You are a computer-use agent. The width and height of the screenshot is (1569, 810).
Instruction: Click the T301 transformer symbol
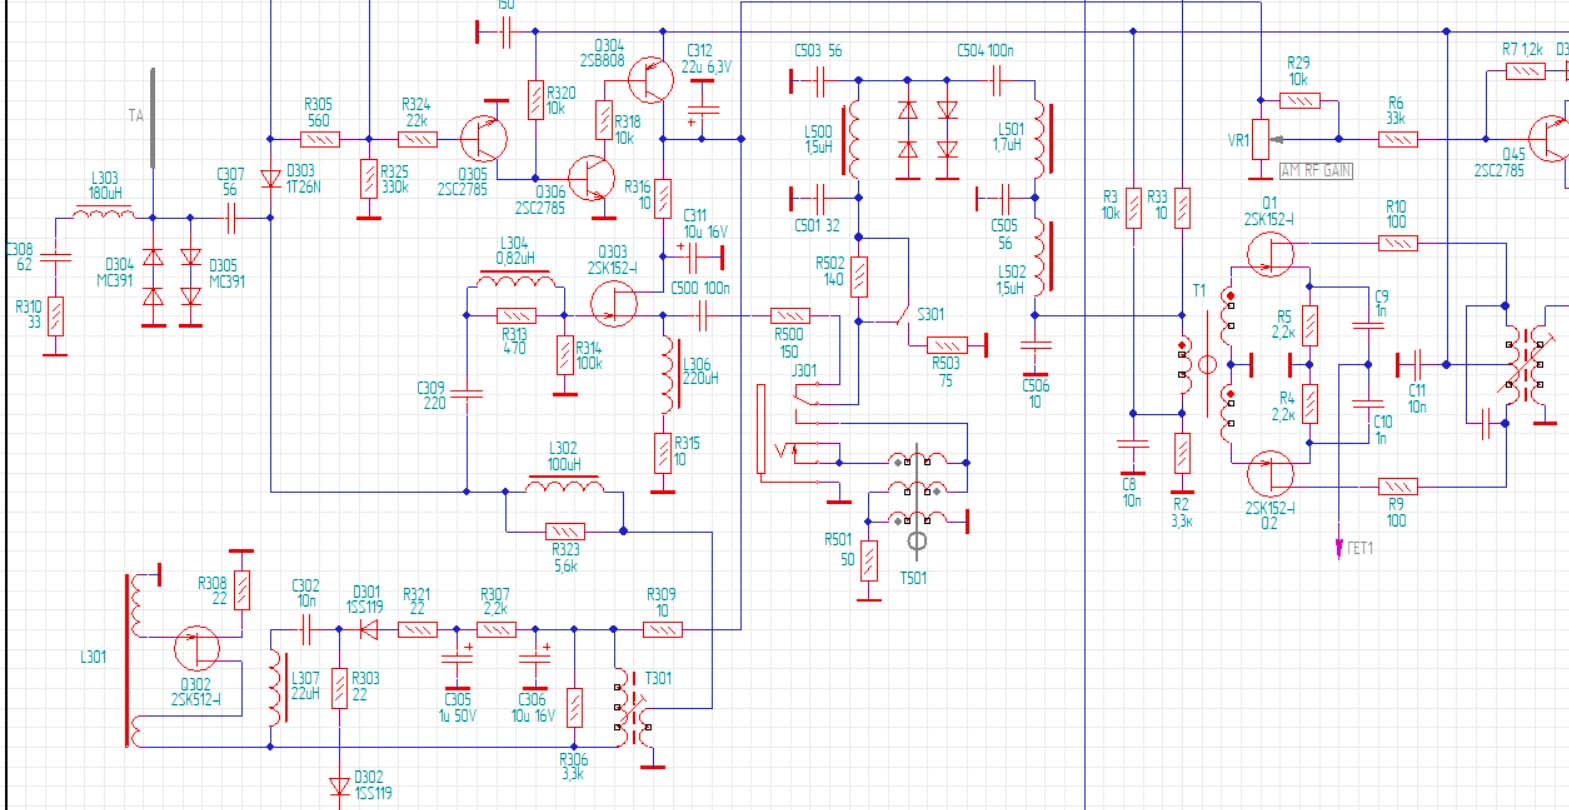pyautogui.click(x=629, y=709)
